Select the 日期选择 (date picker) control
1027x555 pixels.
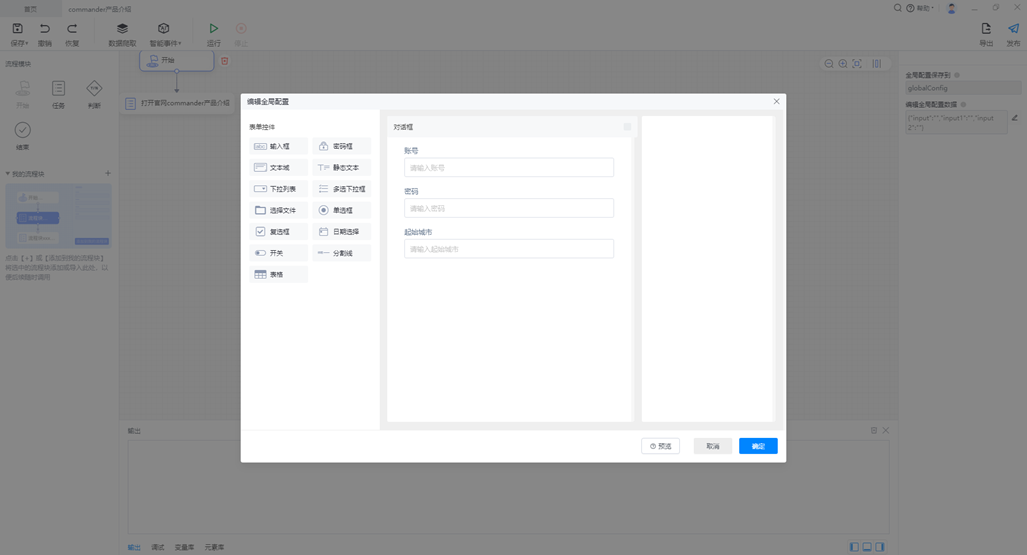(341, 232)
